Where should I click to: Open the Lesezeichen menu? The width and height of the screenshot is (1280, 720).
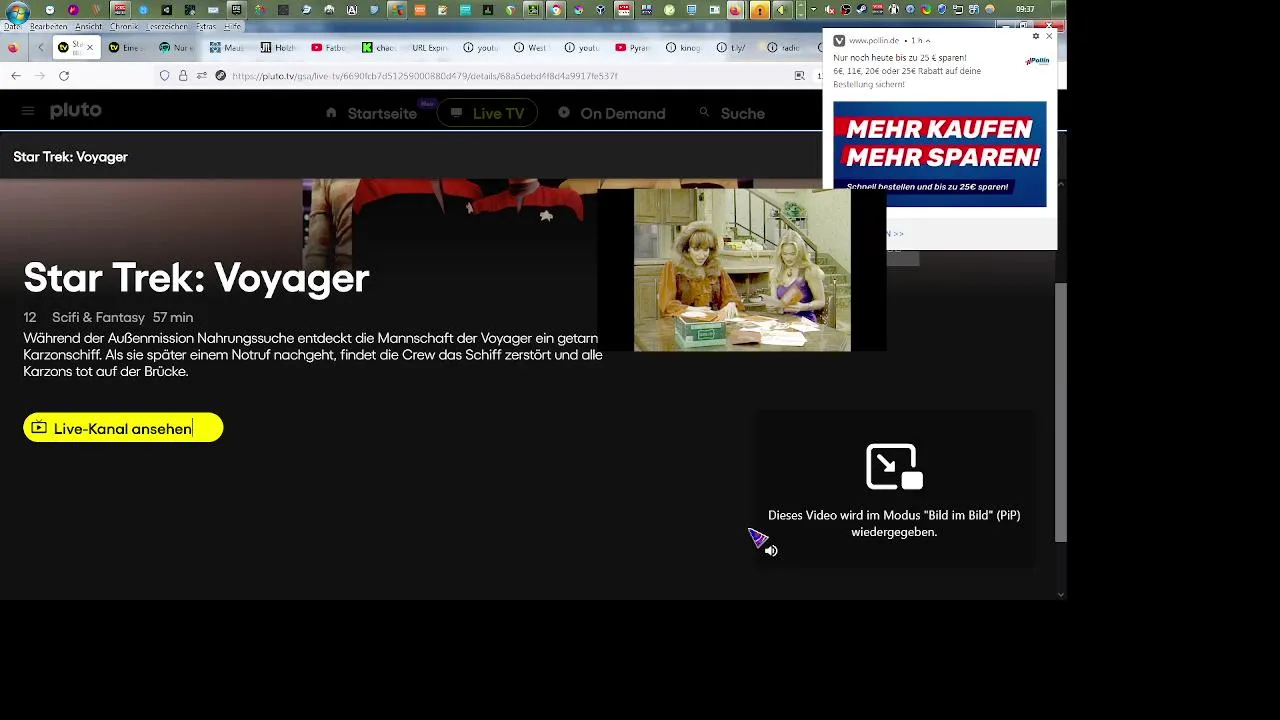coord(167,26)
